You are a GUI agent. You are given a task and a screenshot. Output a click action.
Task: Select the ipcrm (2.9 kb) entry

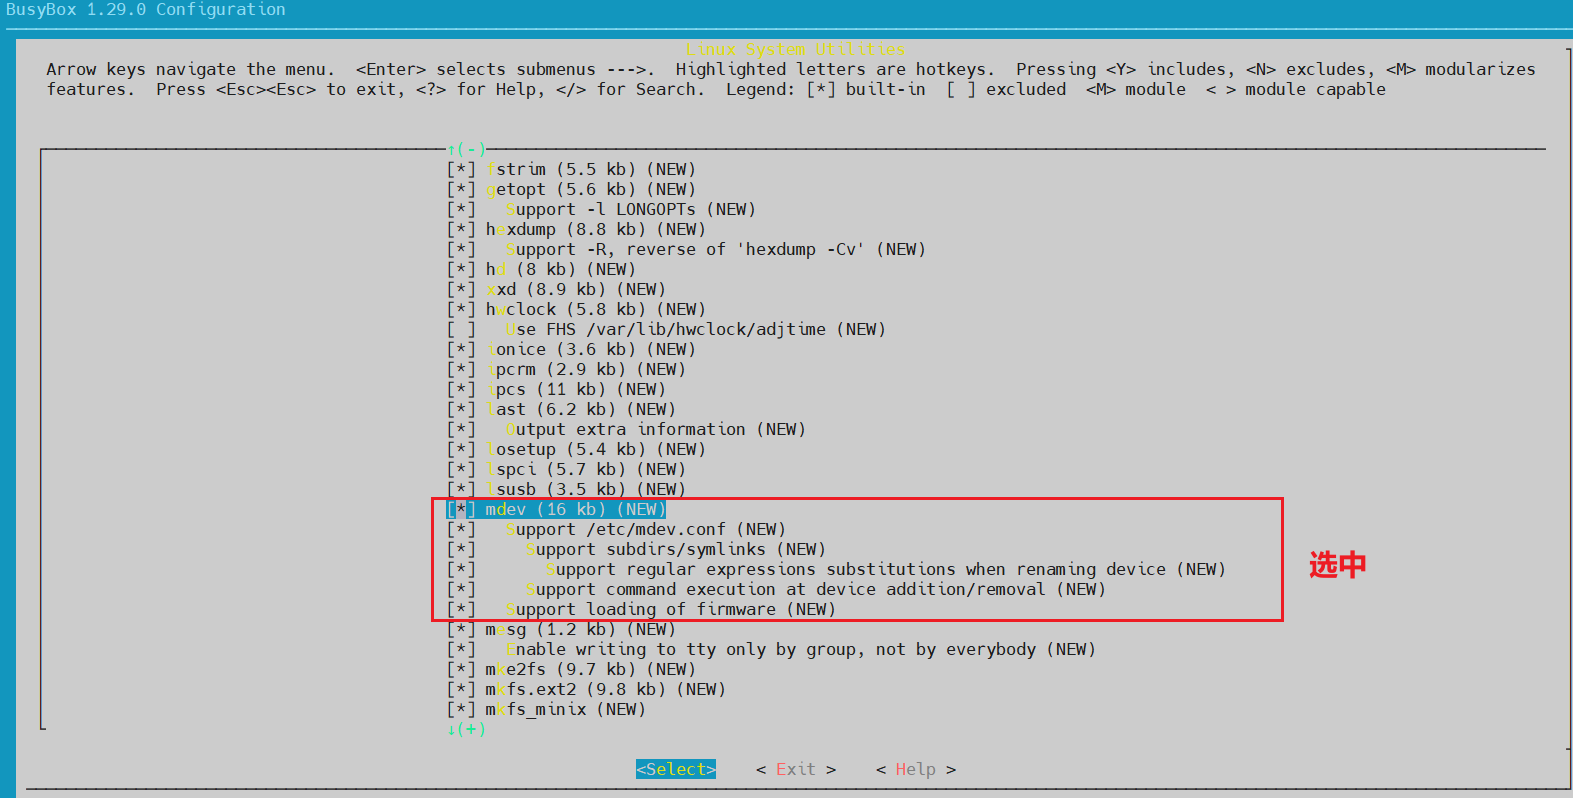tap(586, 369)
